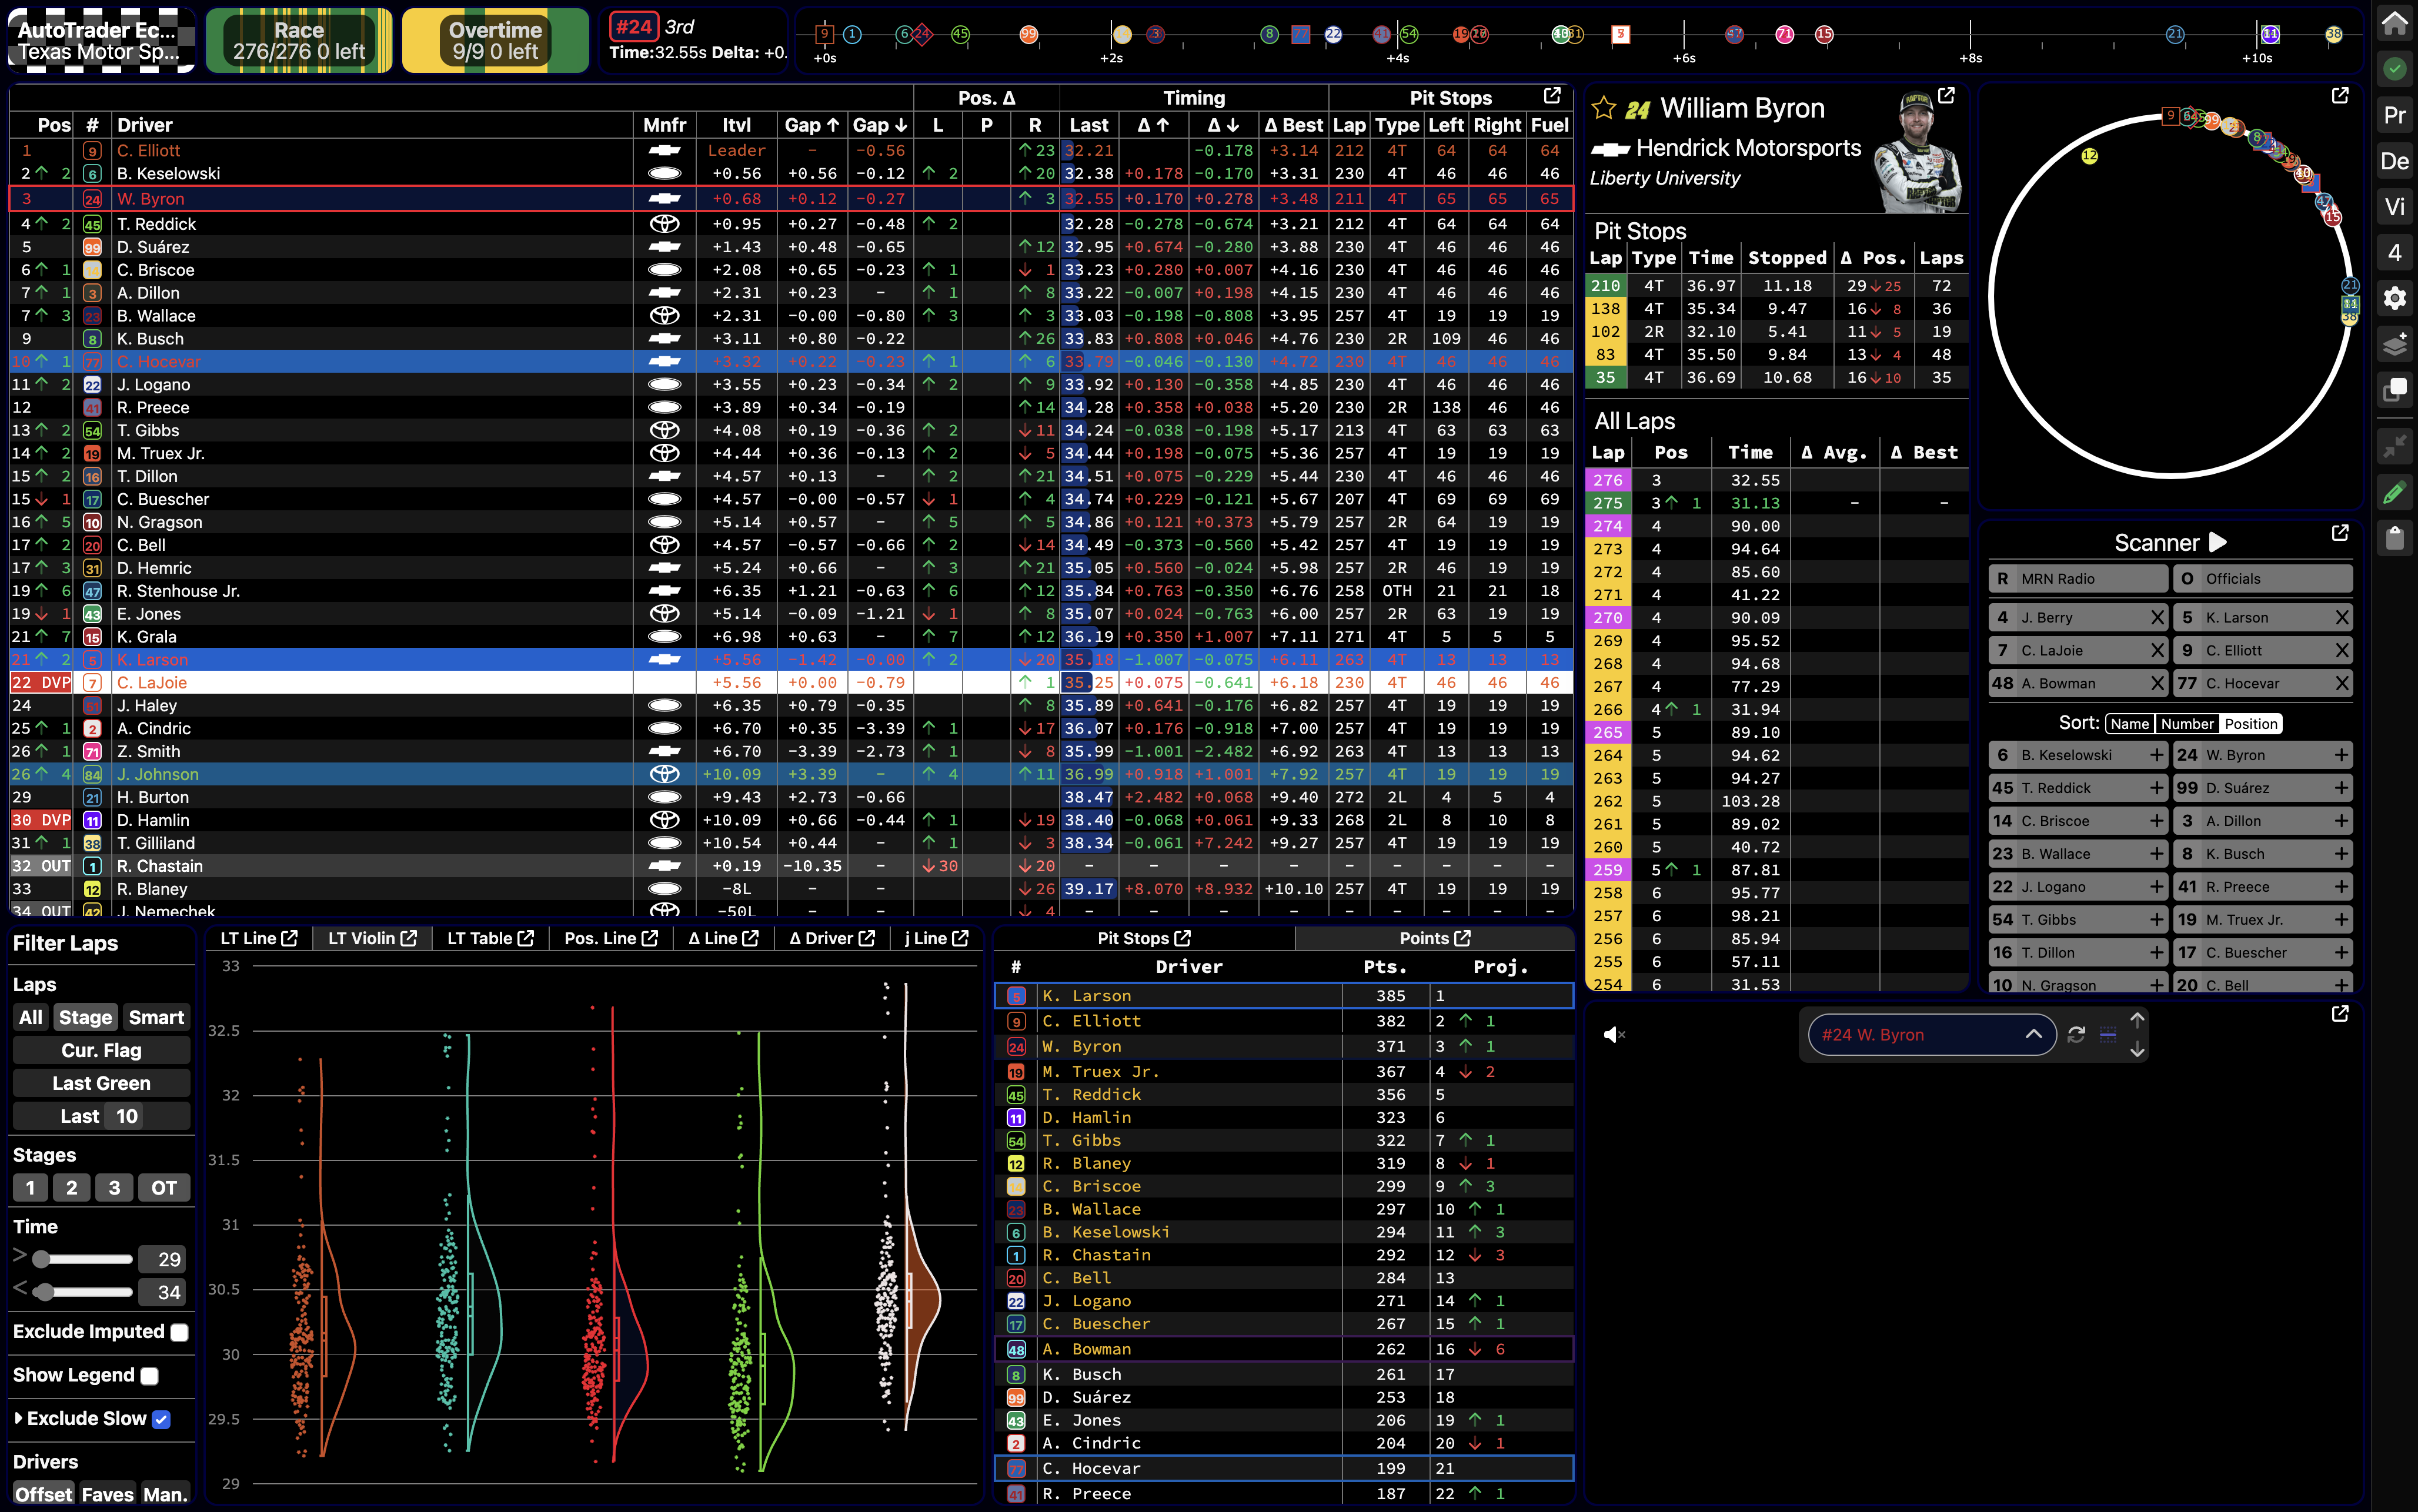Expand the Exclude Slow disclosure triangle

(19, 1419)
